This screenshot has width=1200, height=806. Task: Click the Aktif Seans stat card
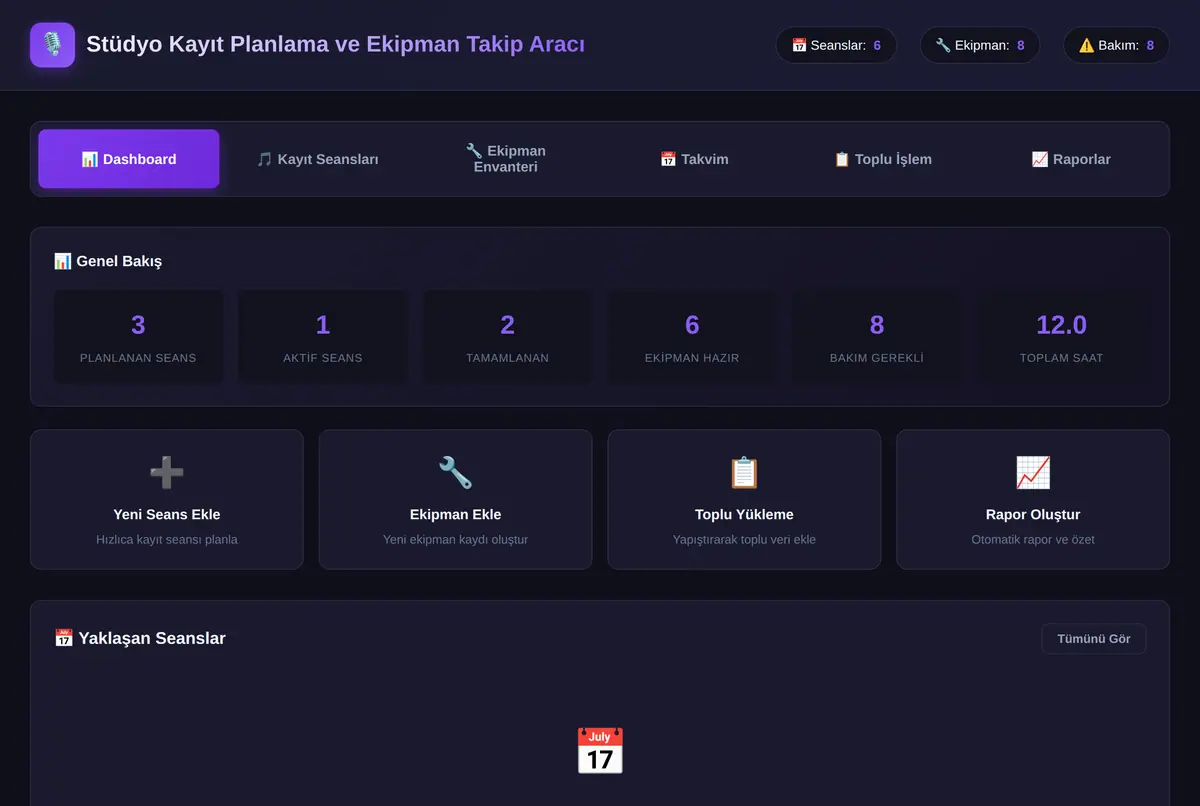pyautogui.click(x=323, y=336)
